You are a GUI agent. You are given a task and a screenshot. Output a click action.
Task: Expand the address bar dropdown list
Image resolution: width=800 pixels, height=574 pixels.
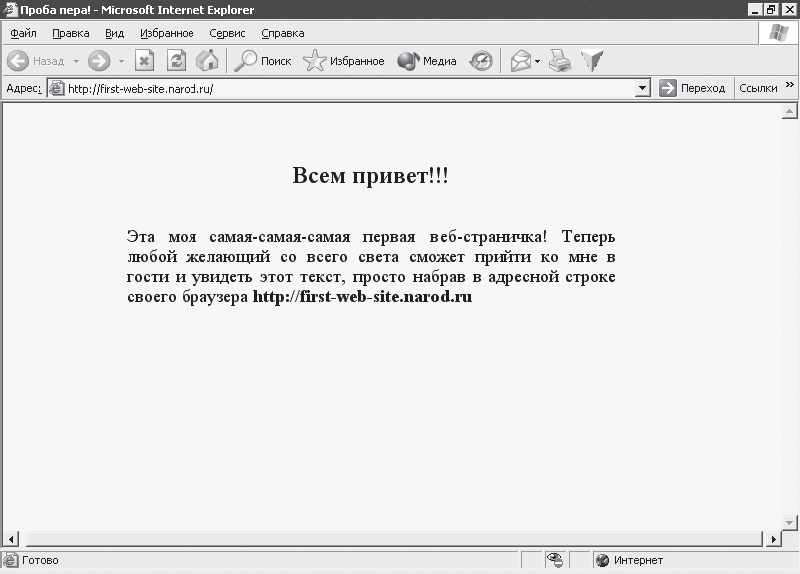[643, 88]
